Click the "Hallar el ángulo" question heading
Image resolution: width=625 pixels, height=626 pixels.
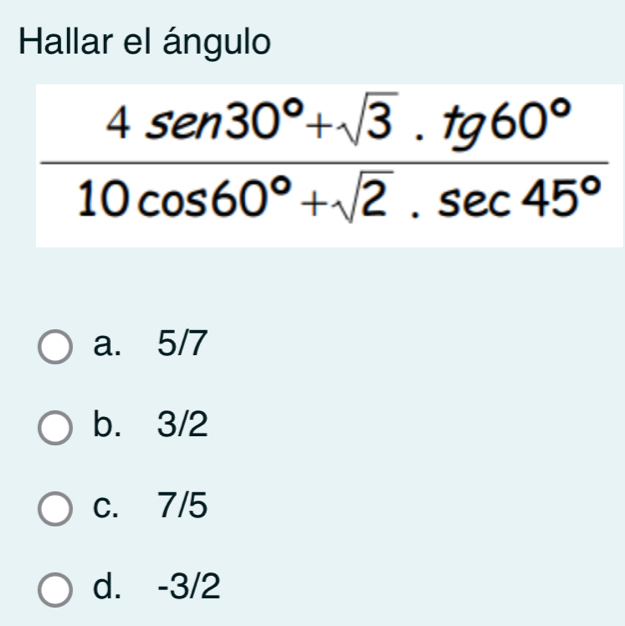point(145,44)
